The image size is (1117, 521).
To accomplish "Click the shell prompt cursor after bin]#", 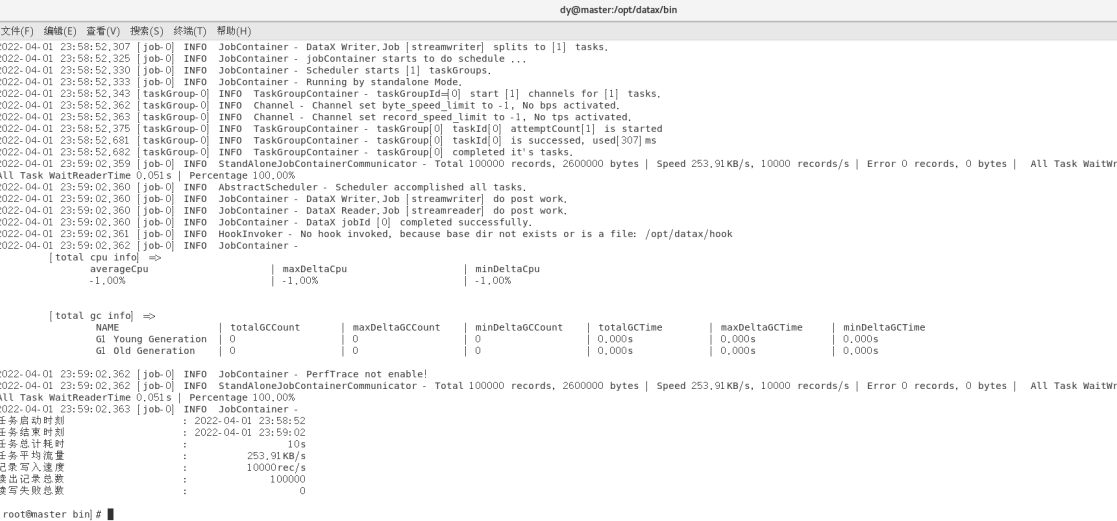I will point(110,514).
